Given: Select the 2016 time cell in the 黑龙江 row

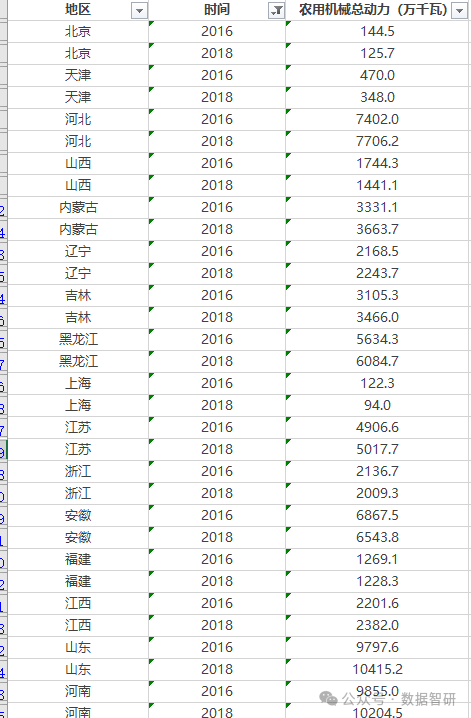Looking at the screenshot, I should click(x=217, y=339).
